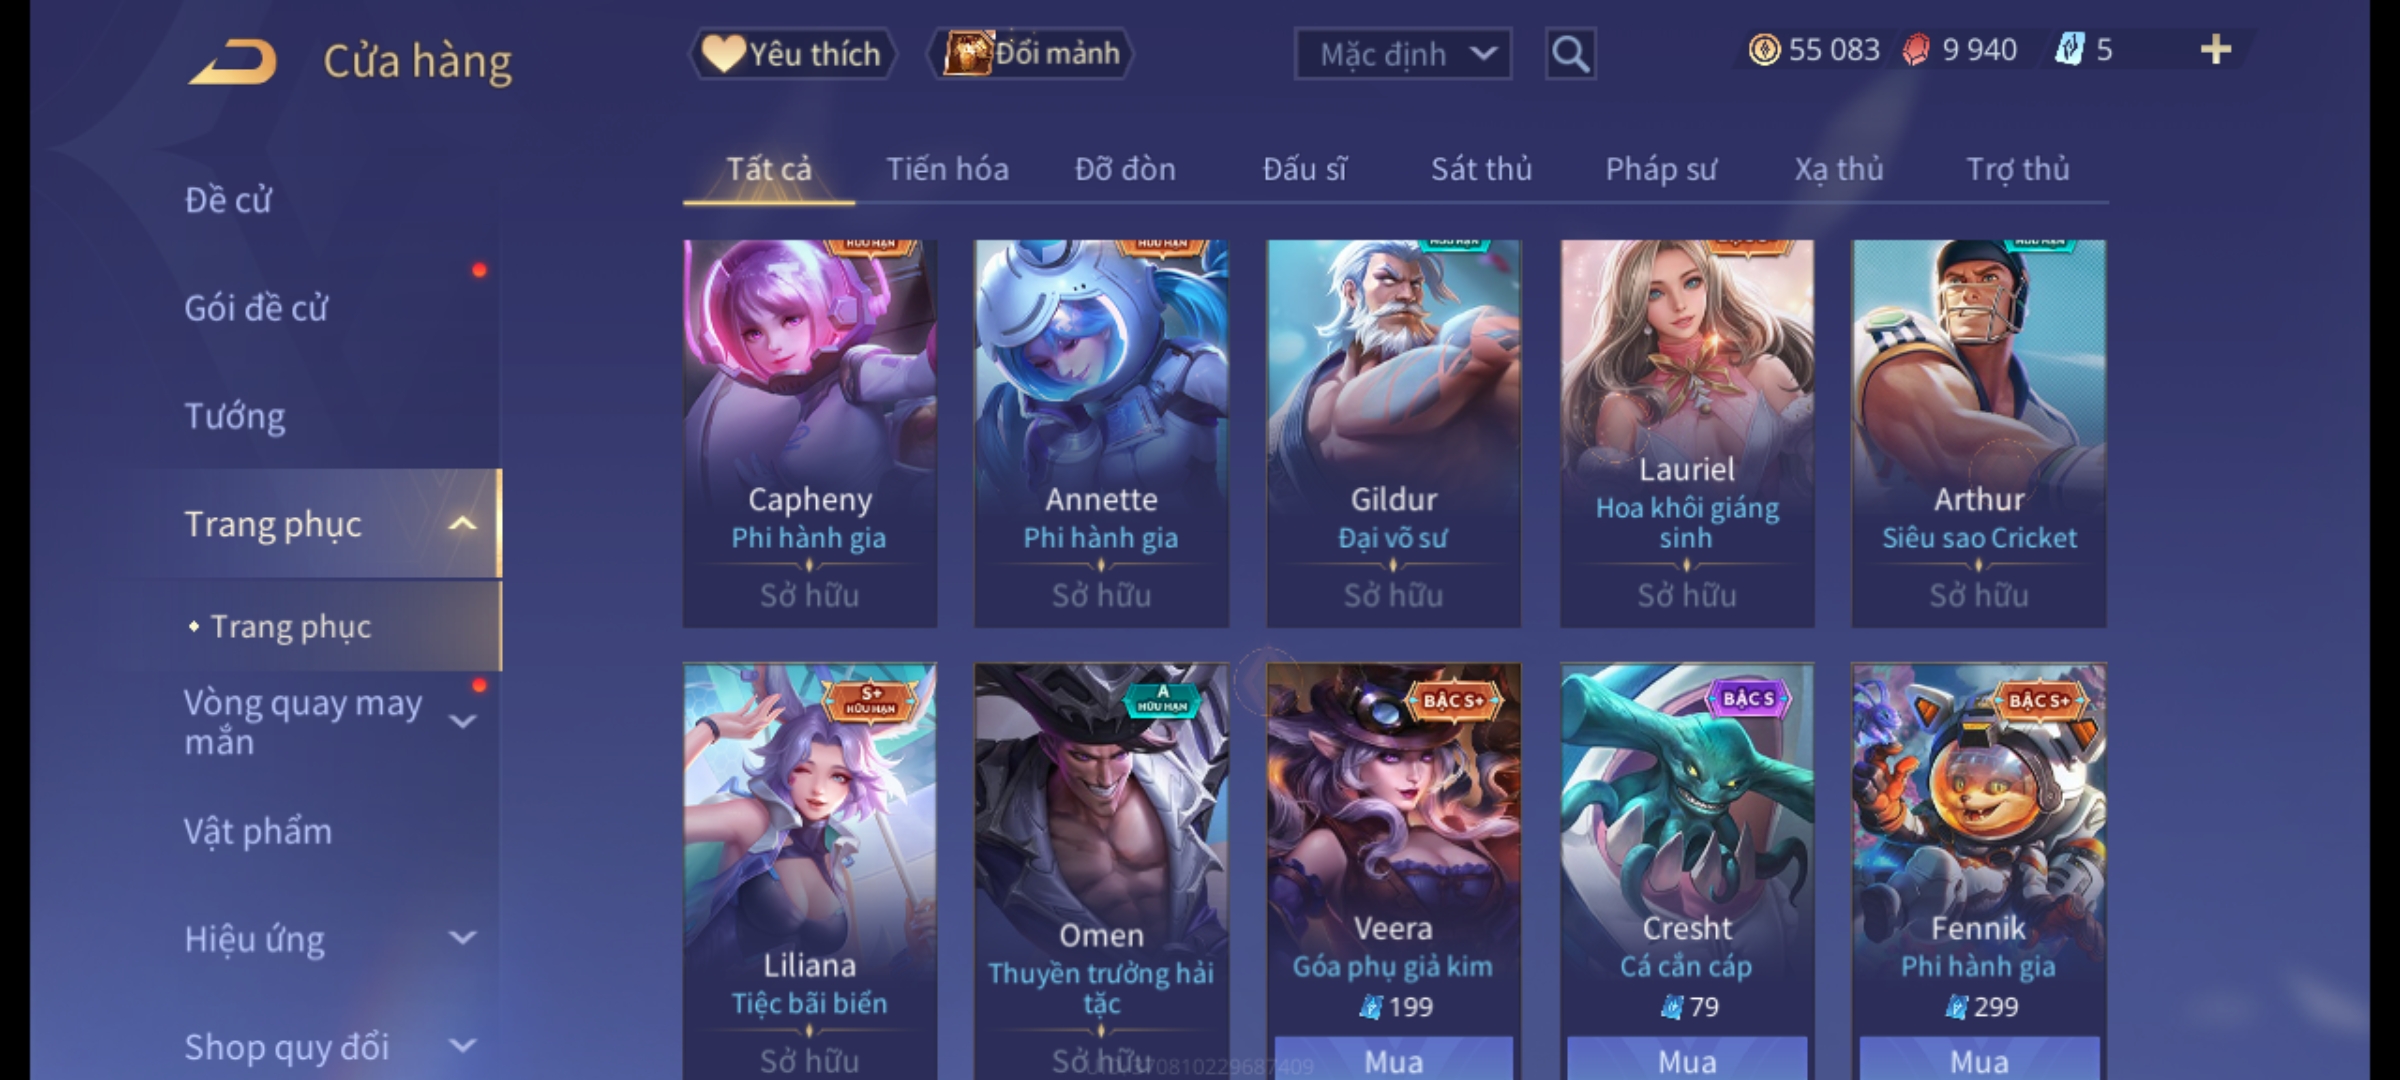This screenshot has height=1080, width=2400.
Task: Tap the back arrow next to Cửa hàng
Action: click(232, 62)
